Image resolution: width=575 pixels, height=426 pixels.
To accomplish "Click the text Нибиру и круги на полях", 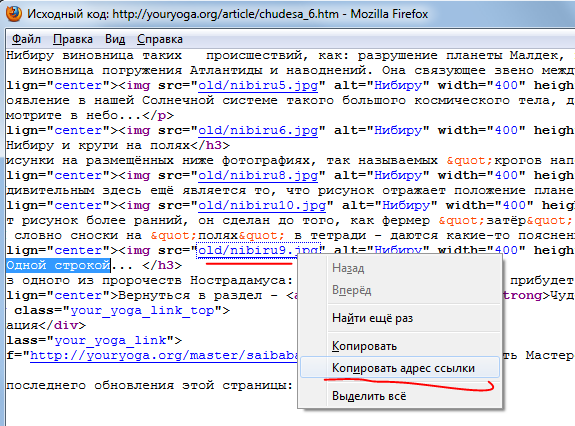I will [x=98, y=145].
